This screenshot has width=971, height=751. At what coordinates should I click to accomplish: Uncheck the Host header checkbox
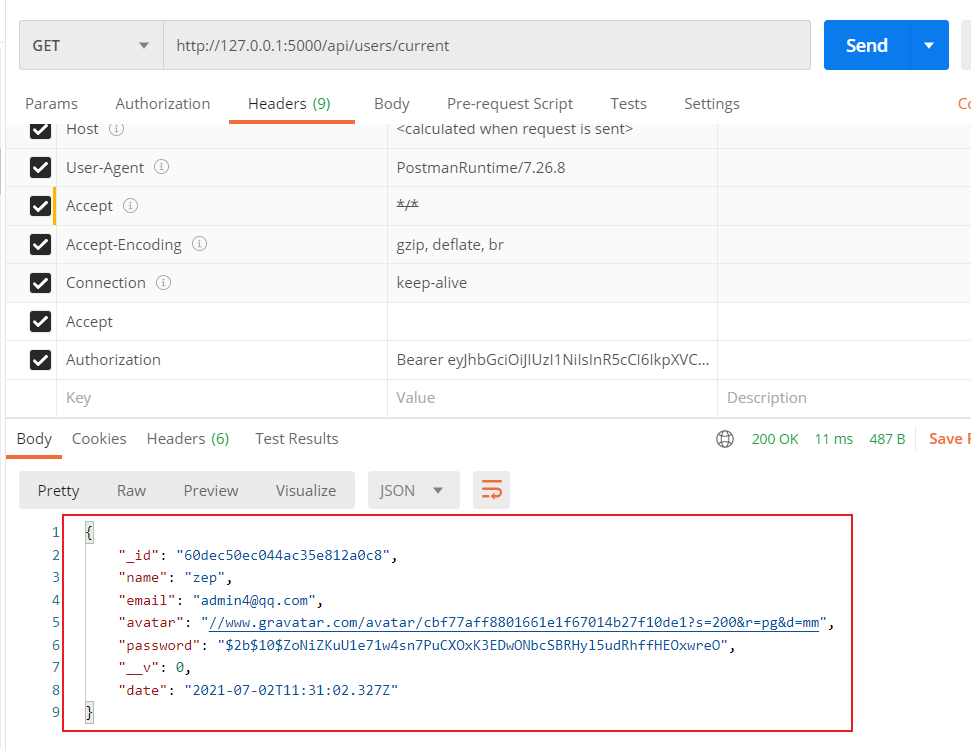coord(40,129)
